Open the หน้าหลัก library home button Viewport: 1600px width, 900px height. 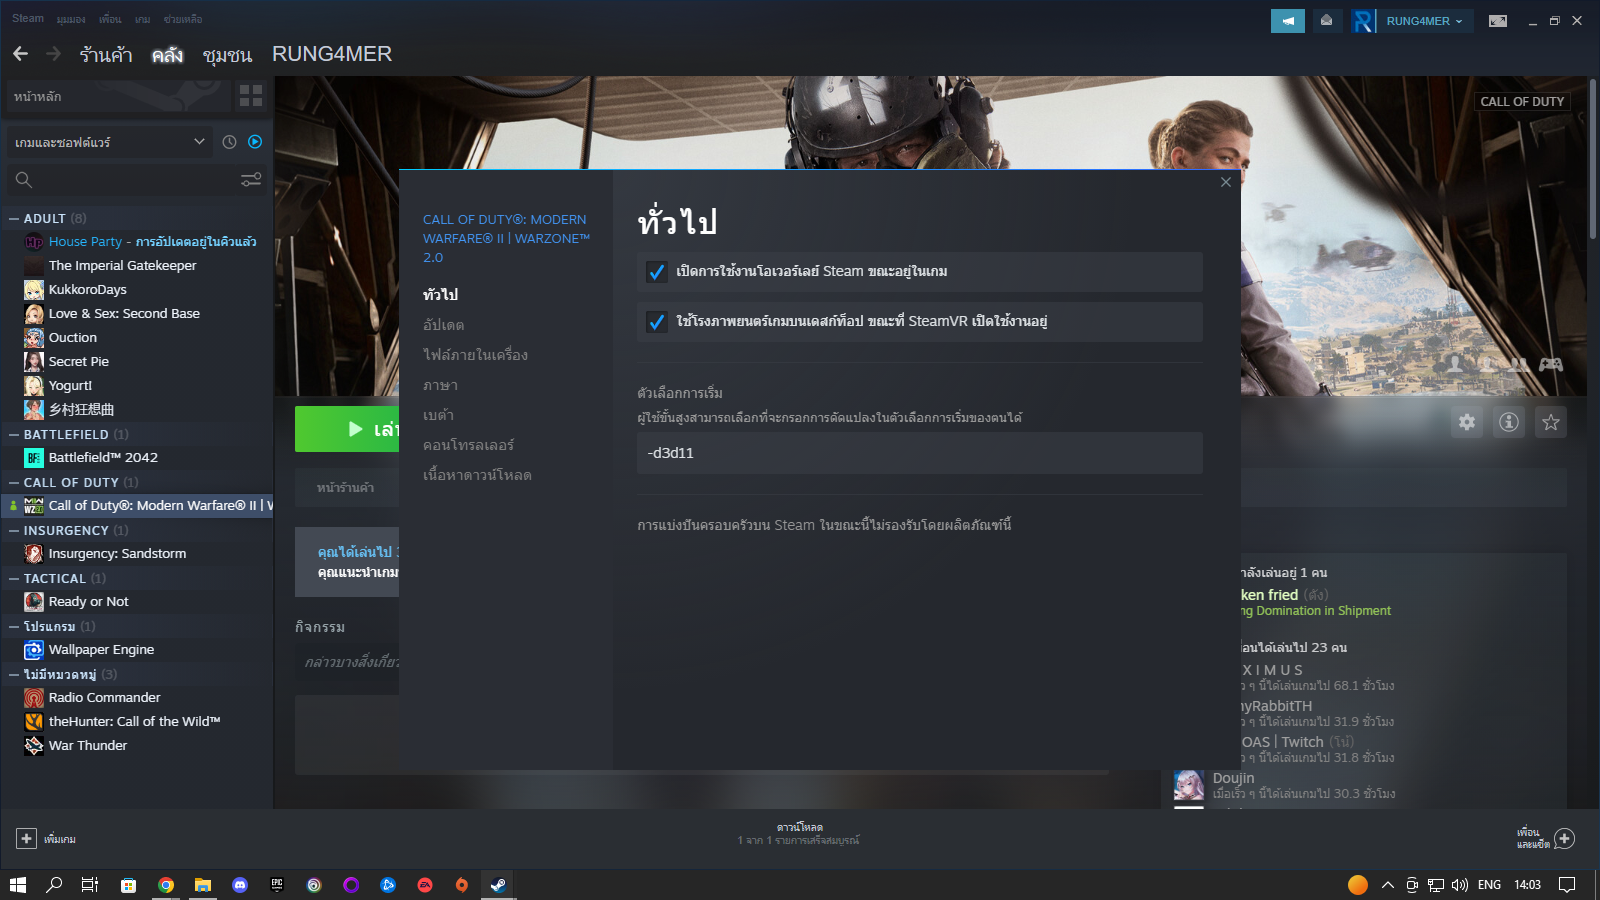coord(118,96)
